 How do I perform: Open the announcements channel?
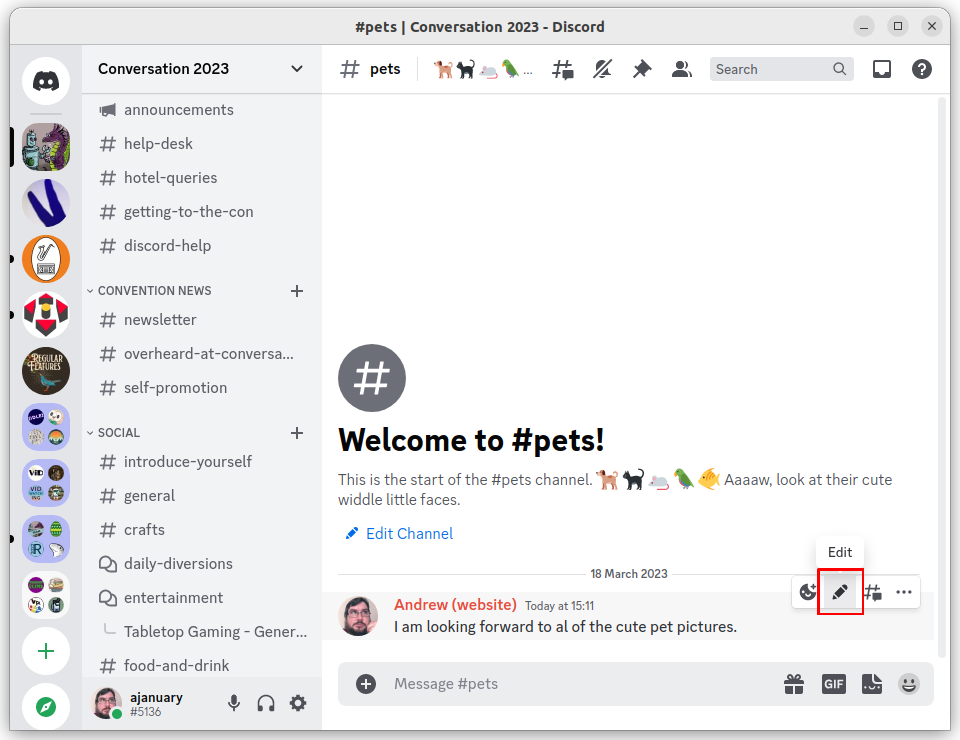[202, 110]
